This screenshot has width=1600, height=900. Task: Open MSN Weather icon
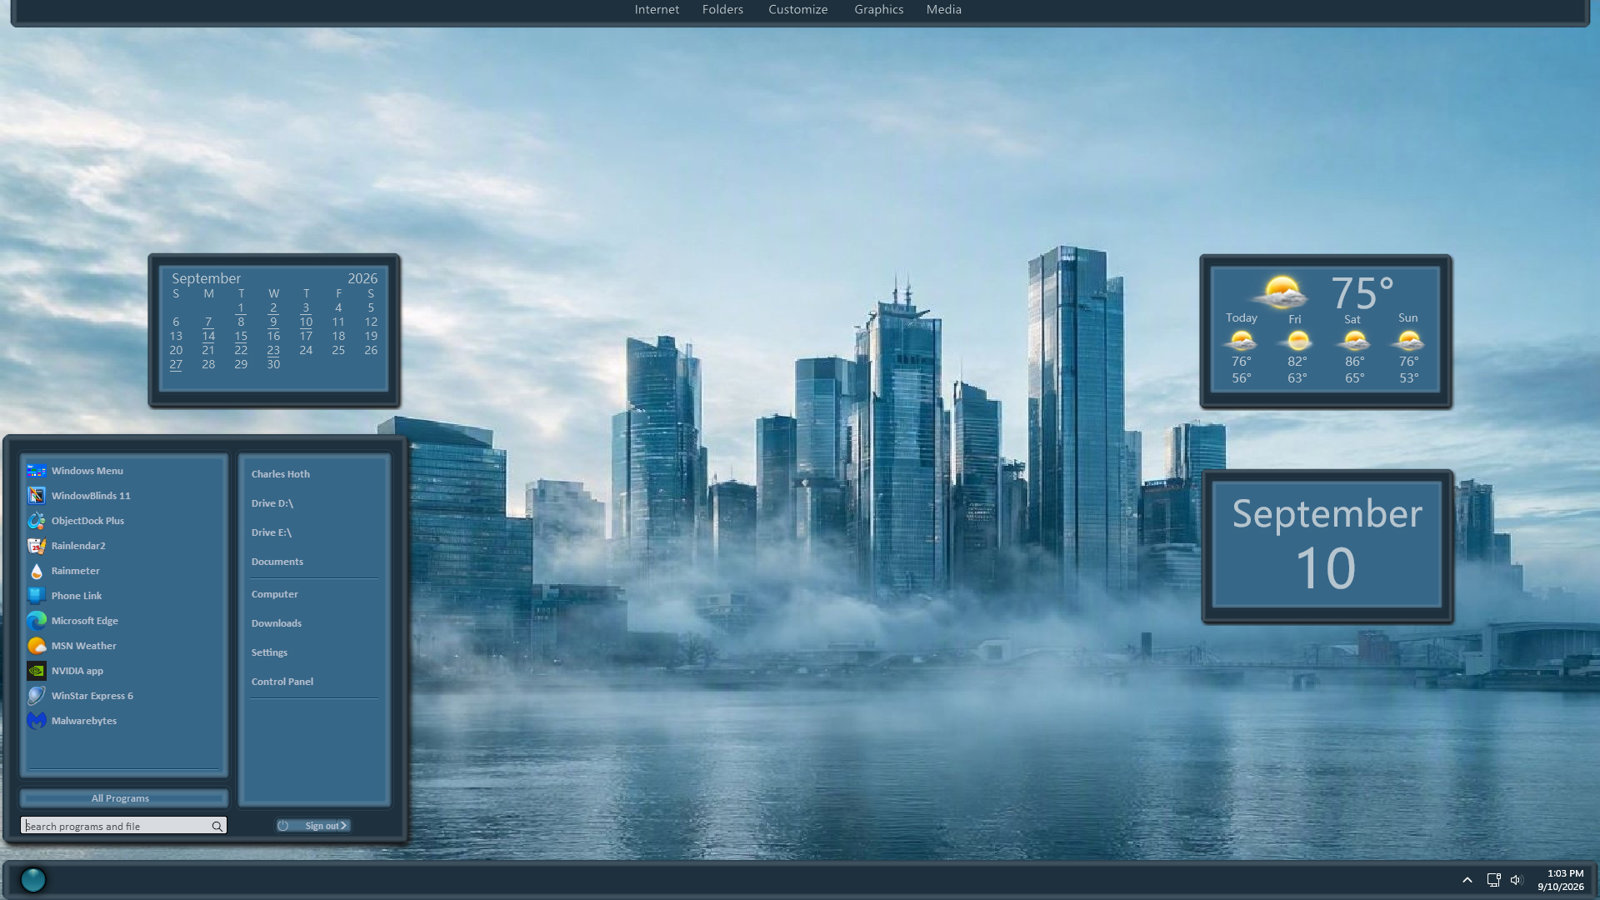[x=36, y=646]
